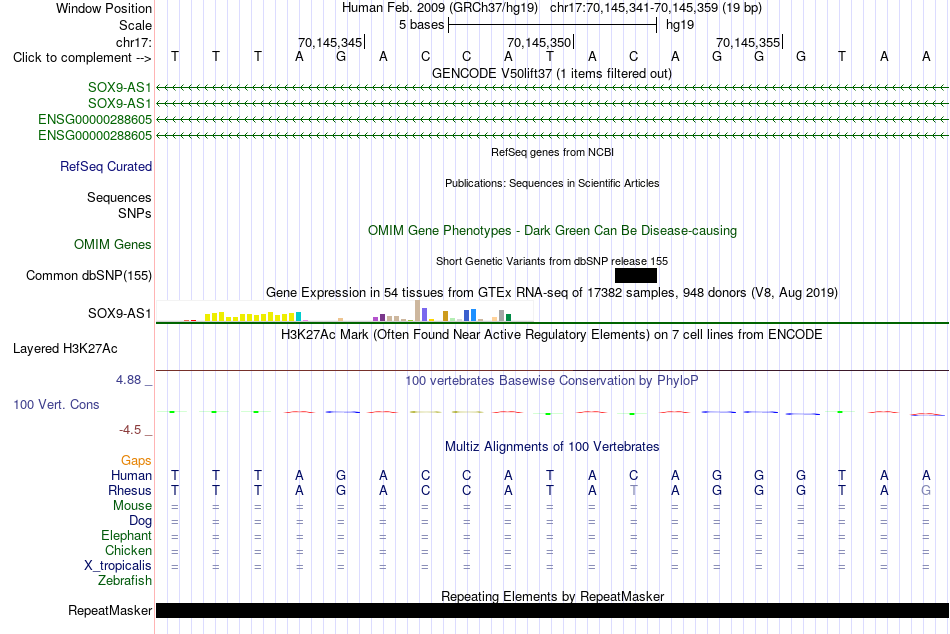Select the RepeatMasker track label

[110, 610]
